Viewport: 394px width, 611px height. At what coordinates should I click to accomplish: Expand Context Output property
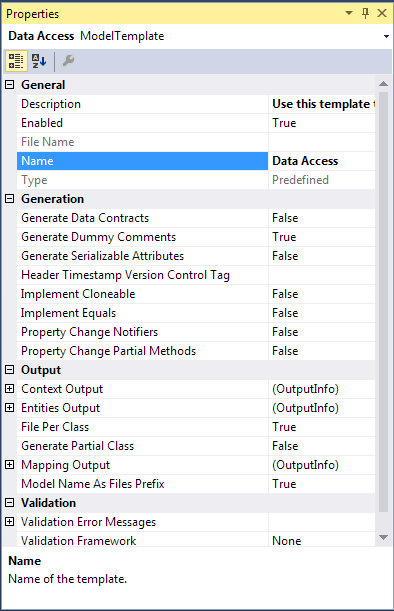click(x=10, y=388)
